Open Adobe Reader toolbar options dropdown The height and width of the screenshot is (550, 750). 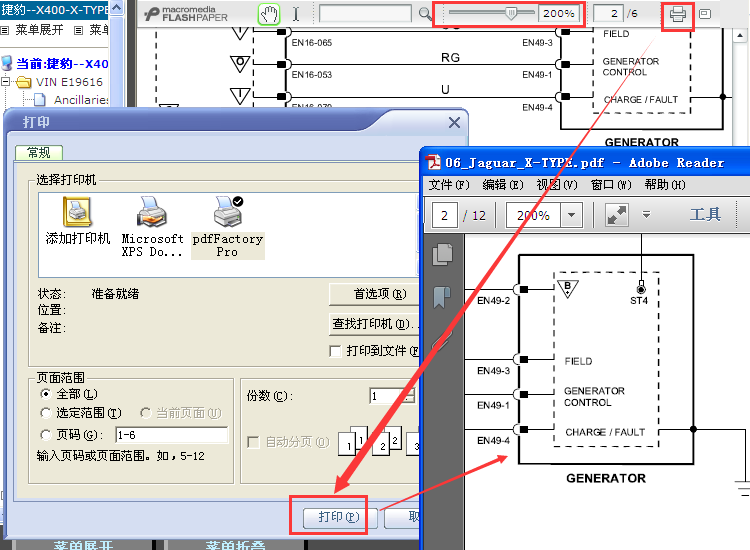[x=646, y=215]
